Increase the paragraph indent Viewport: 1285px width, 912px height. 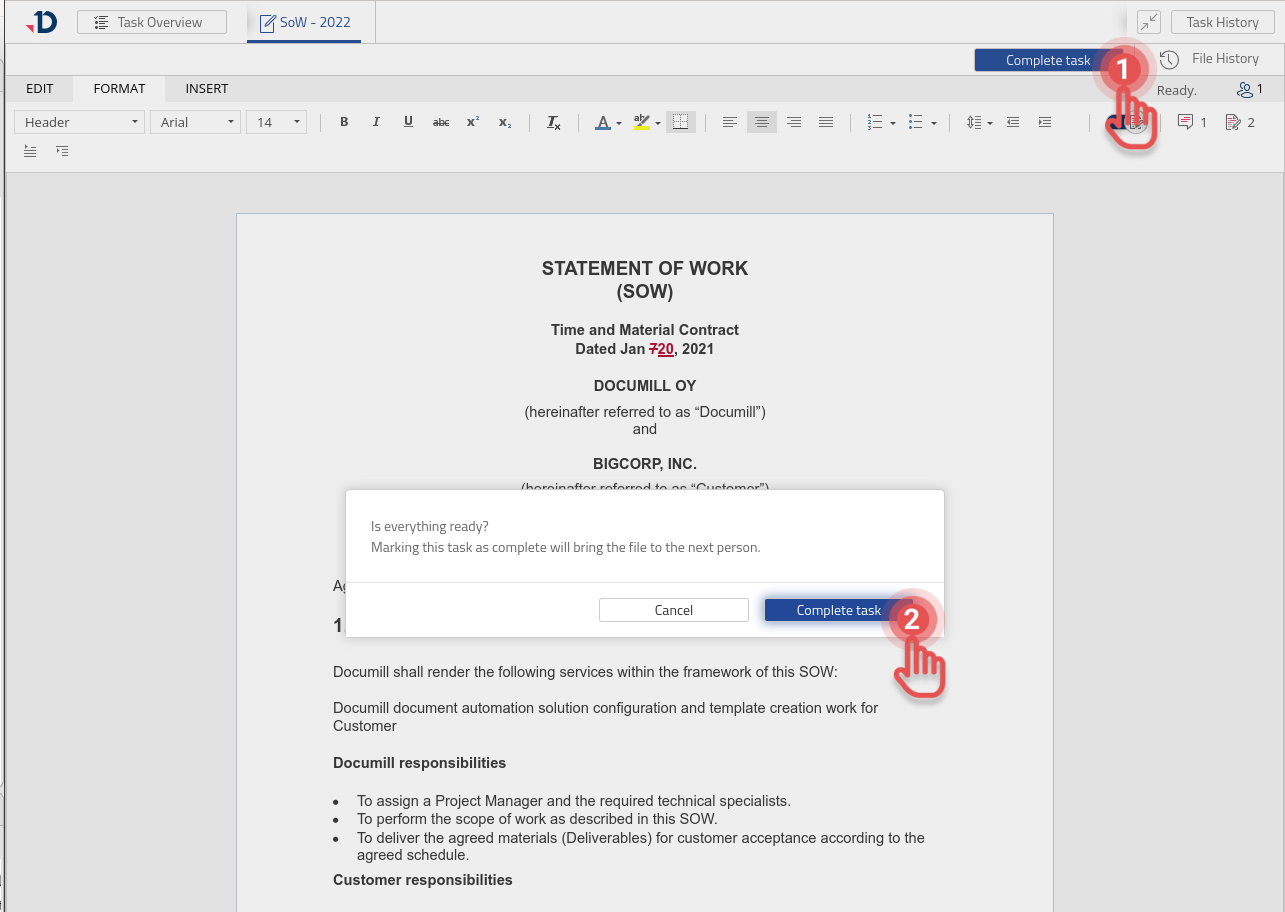pos(1045,122)
